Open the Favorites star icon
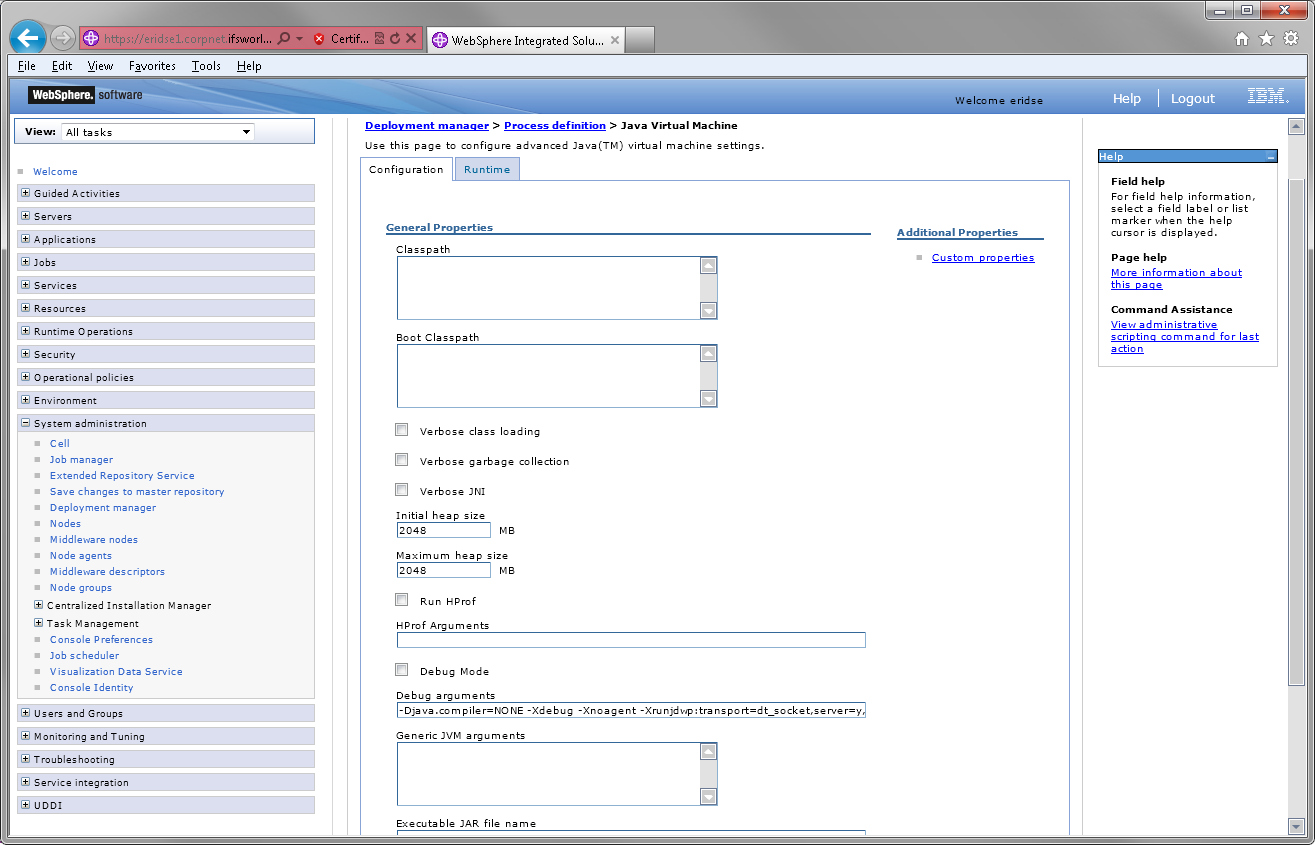This screenshot has width=1315, height=845. click(x=1266, y=39)
